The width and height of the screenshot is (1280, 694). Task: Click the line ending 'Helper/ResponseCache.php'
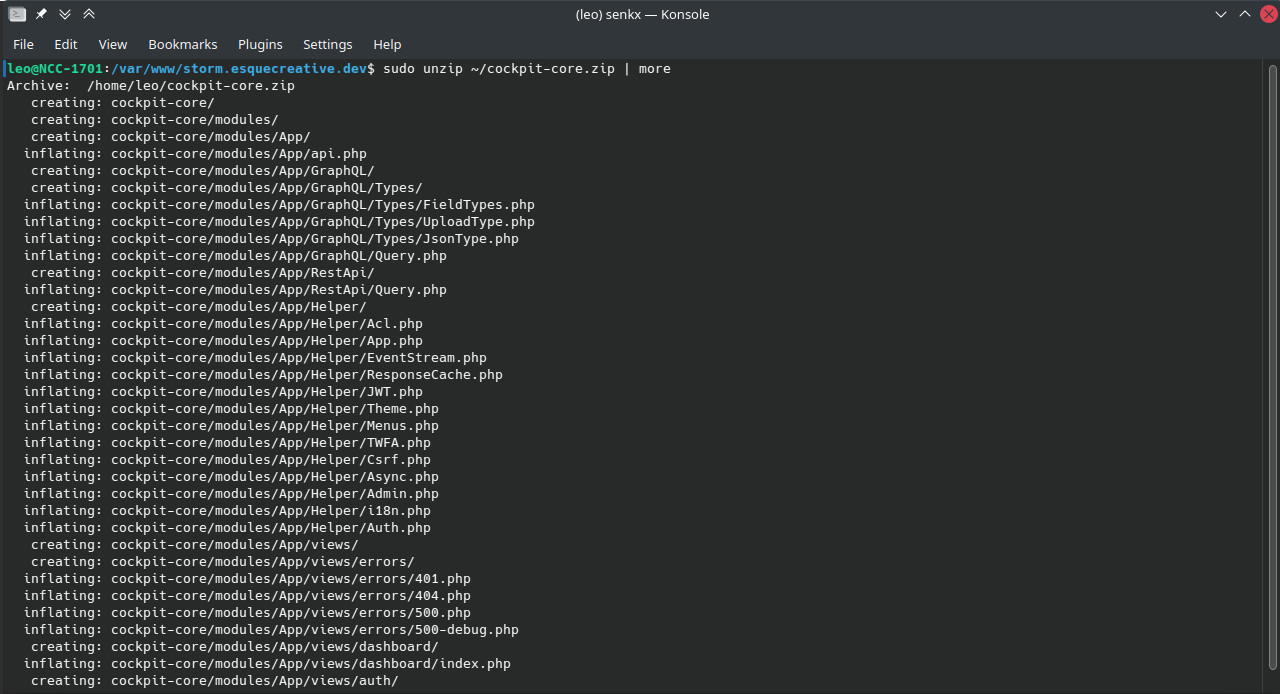(263, 375)
